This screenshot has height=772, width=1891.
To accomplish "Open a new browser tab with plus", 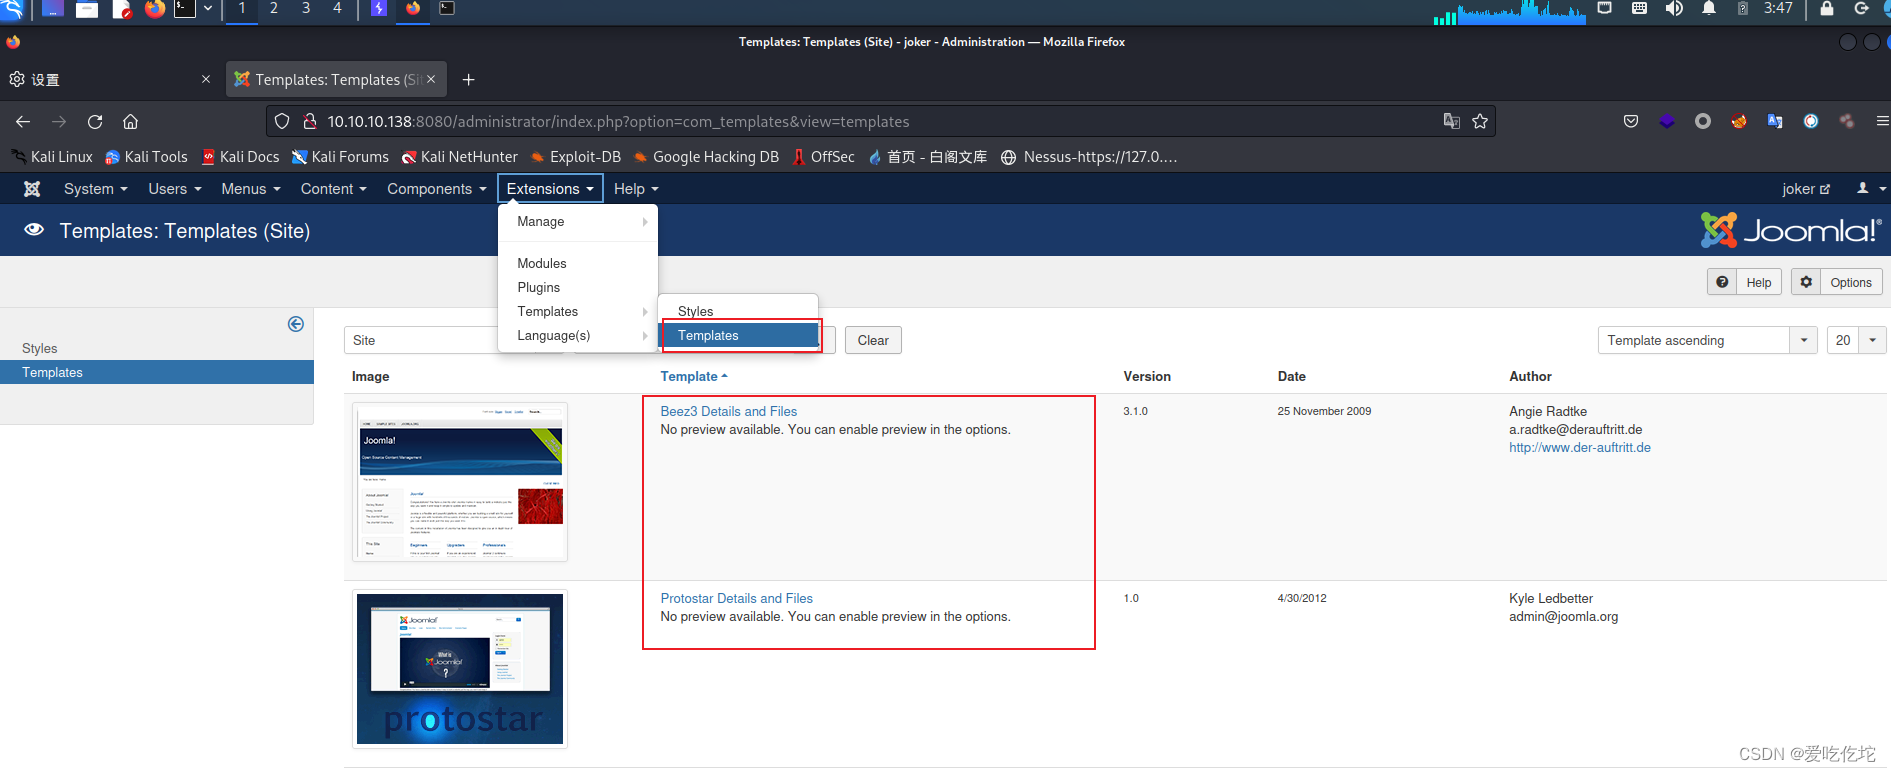I will pos(468,79).
